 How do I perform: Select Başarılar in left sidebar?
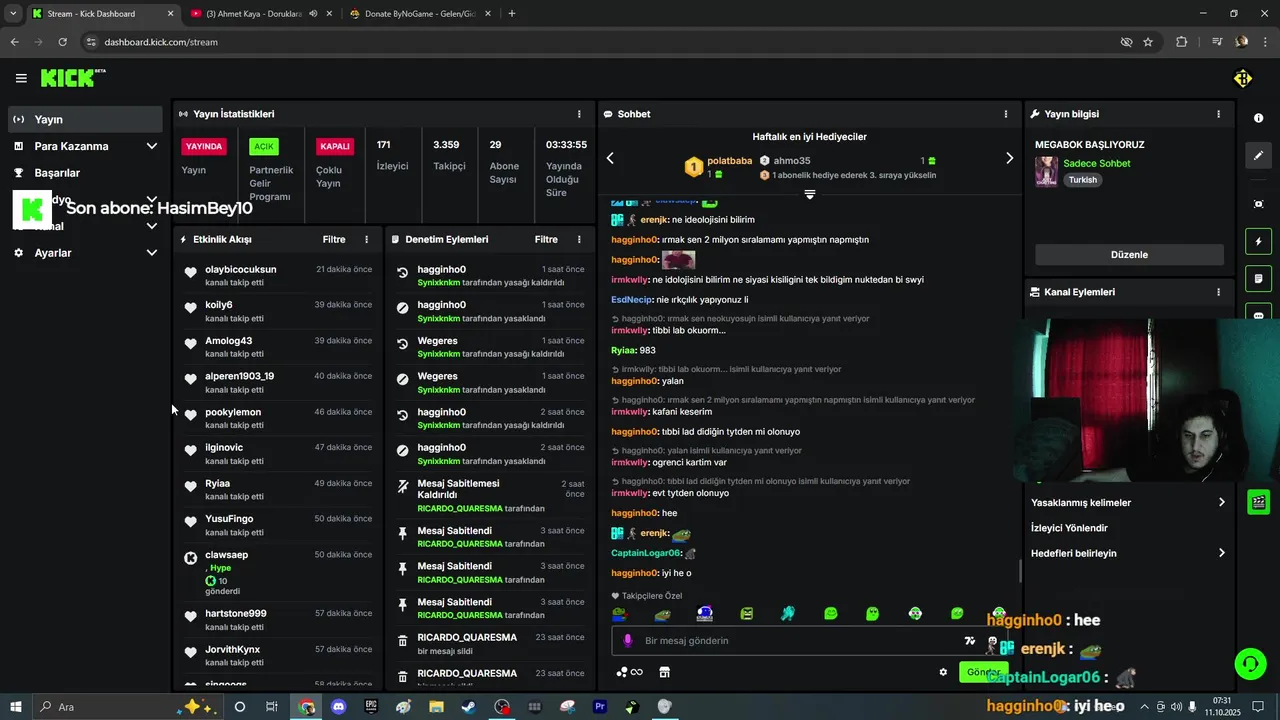point(85,173)
